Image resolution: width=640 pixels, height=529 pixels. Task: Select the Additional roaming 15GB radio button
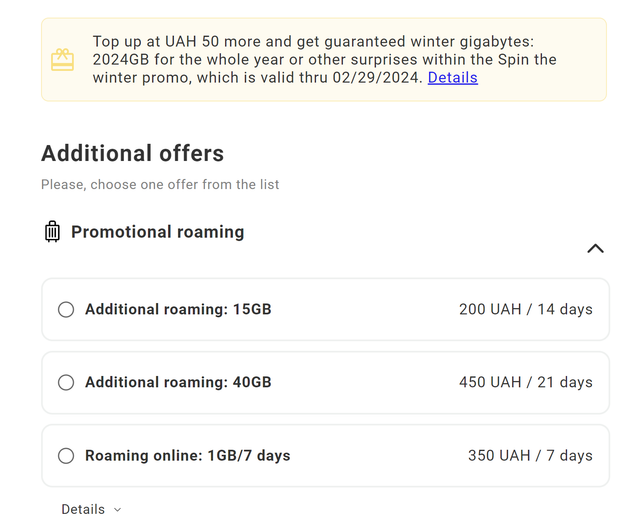click(66, 309)
